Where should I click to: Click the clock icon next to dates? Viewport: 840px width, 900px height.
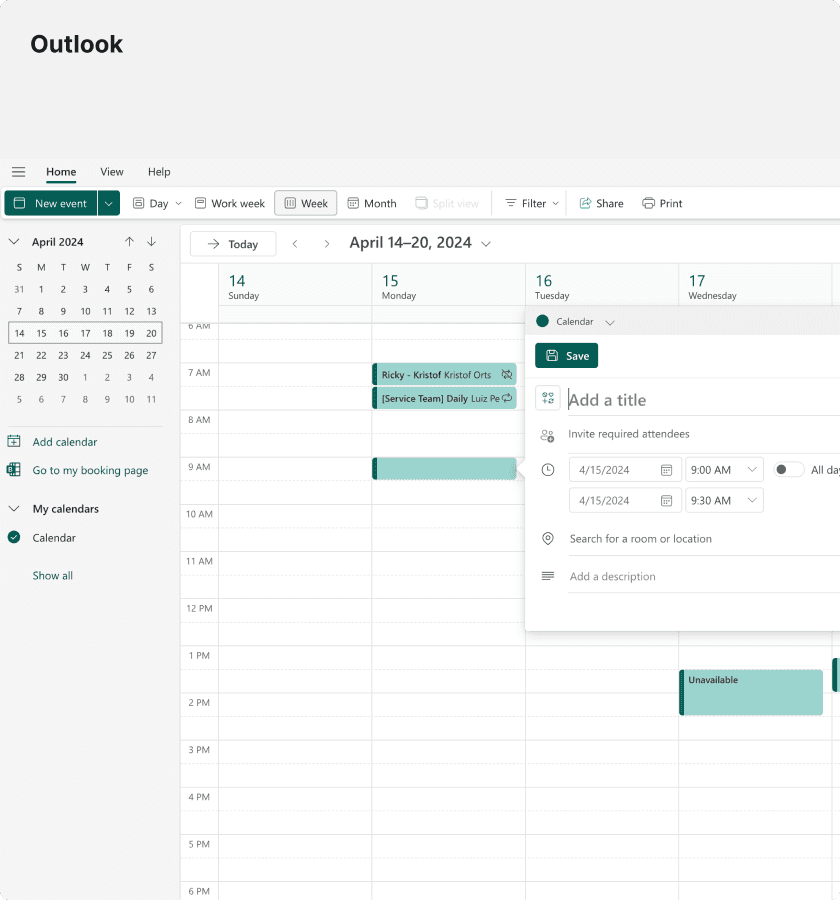pyautogui.click(x=548, y=470)
